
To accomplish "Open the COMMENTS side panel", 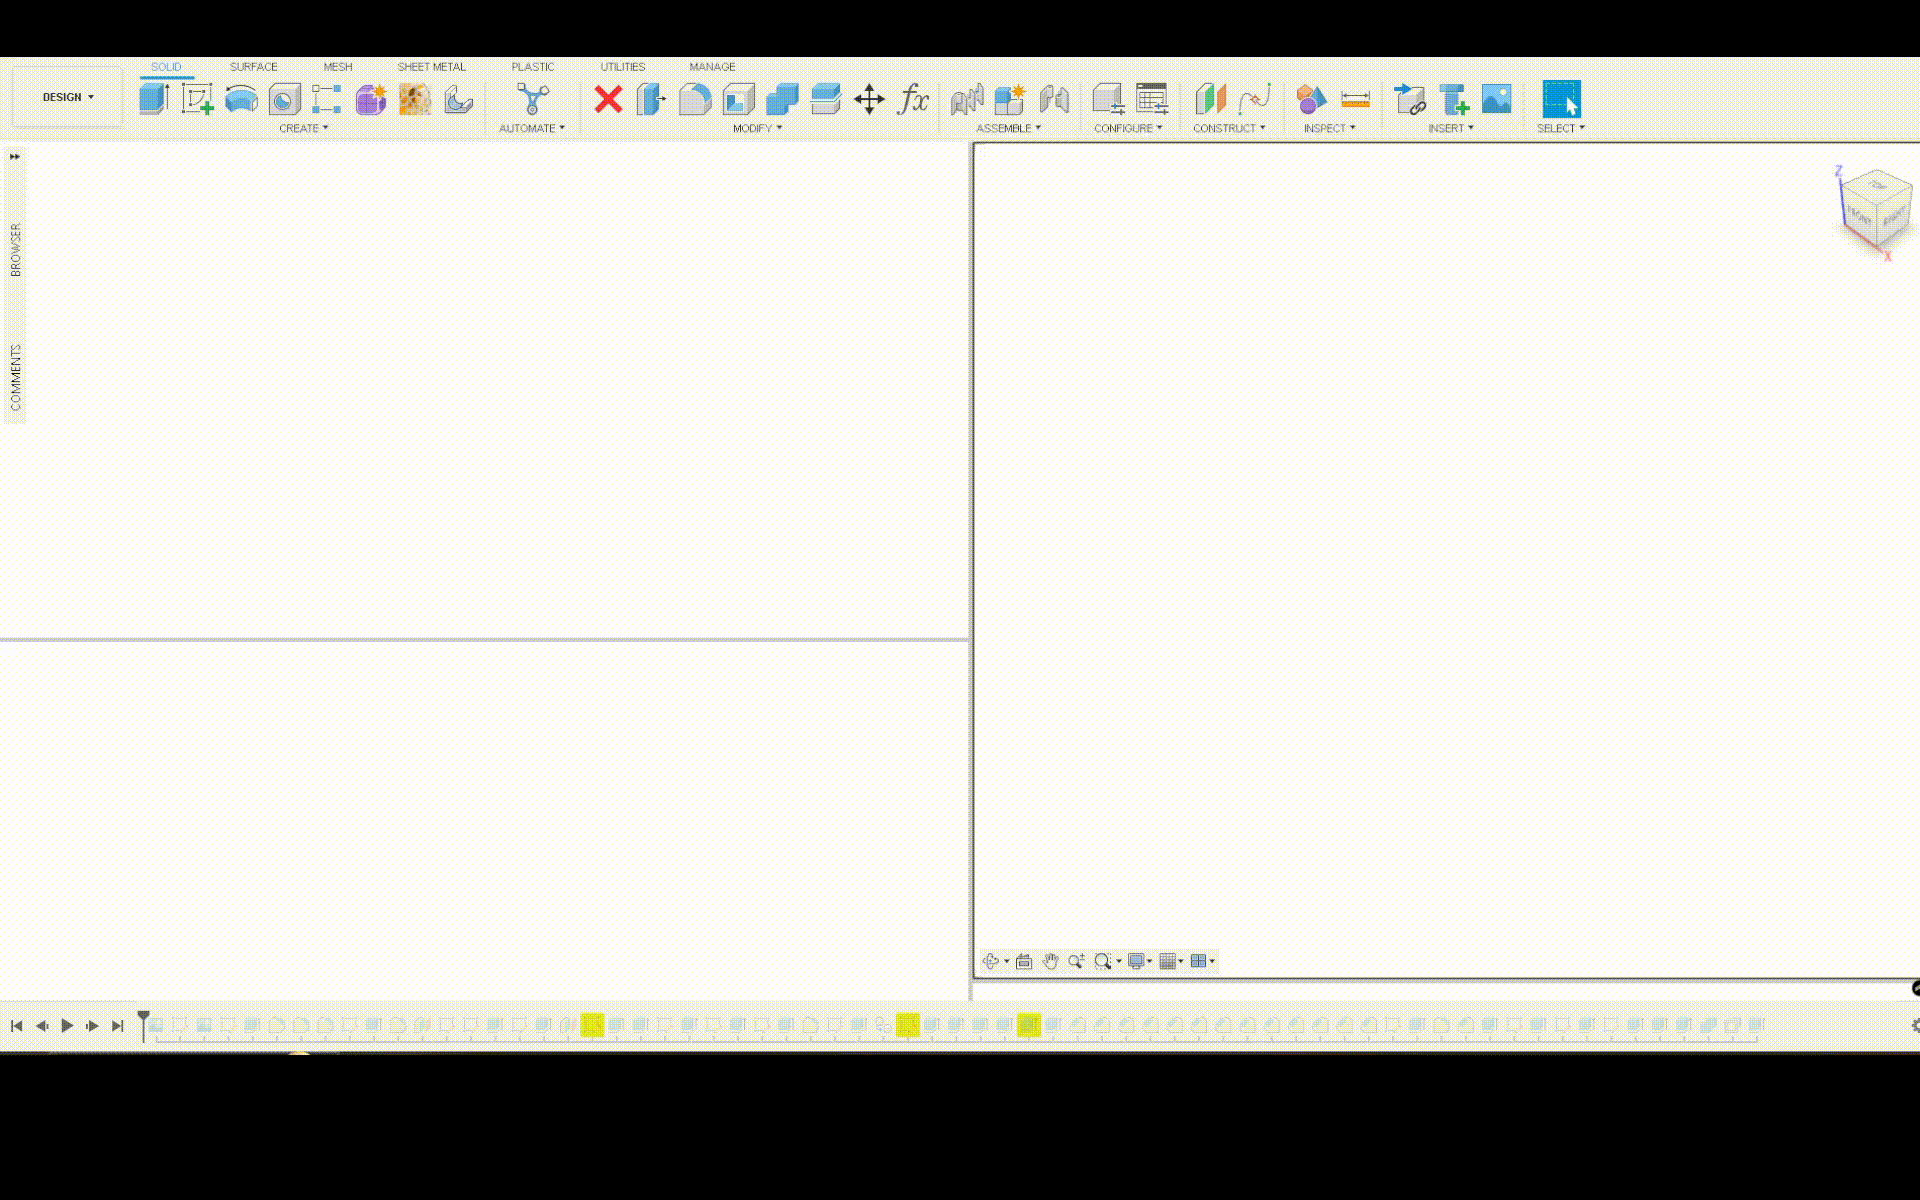I will (x=15, y=377).
